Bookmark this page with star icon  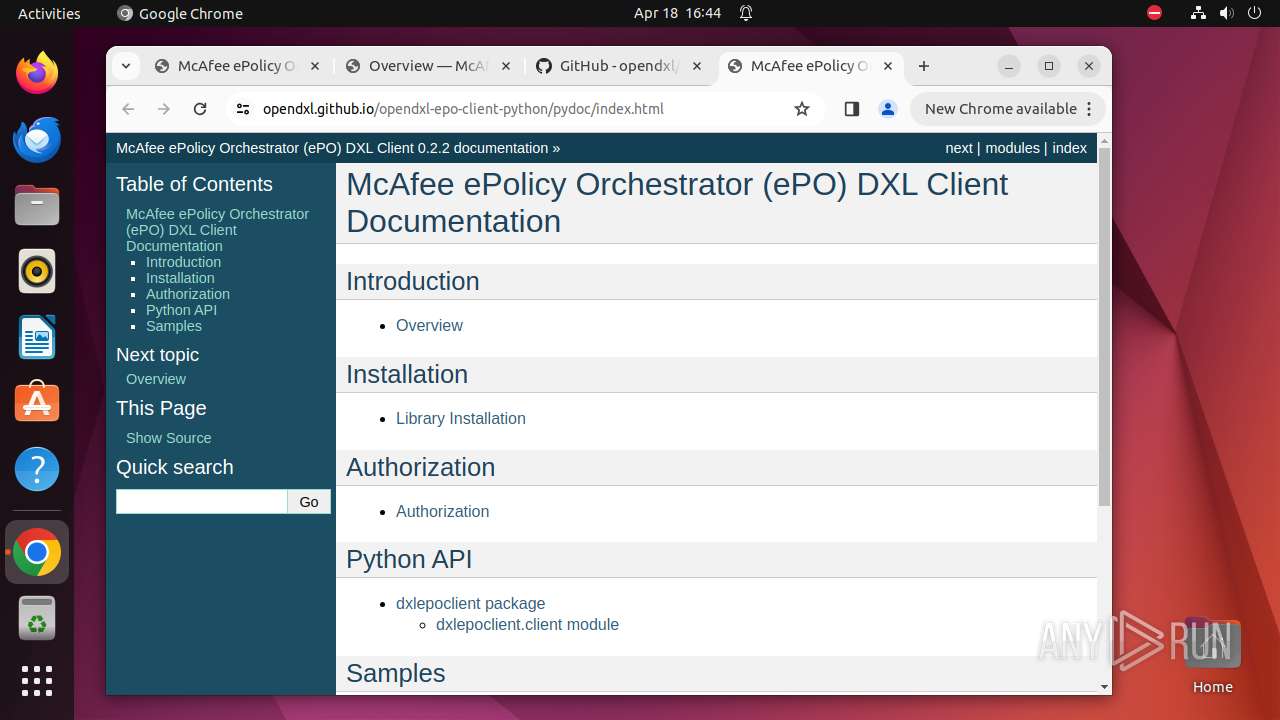point(802,109)
